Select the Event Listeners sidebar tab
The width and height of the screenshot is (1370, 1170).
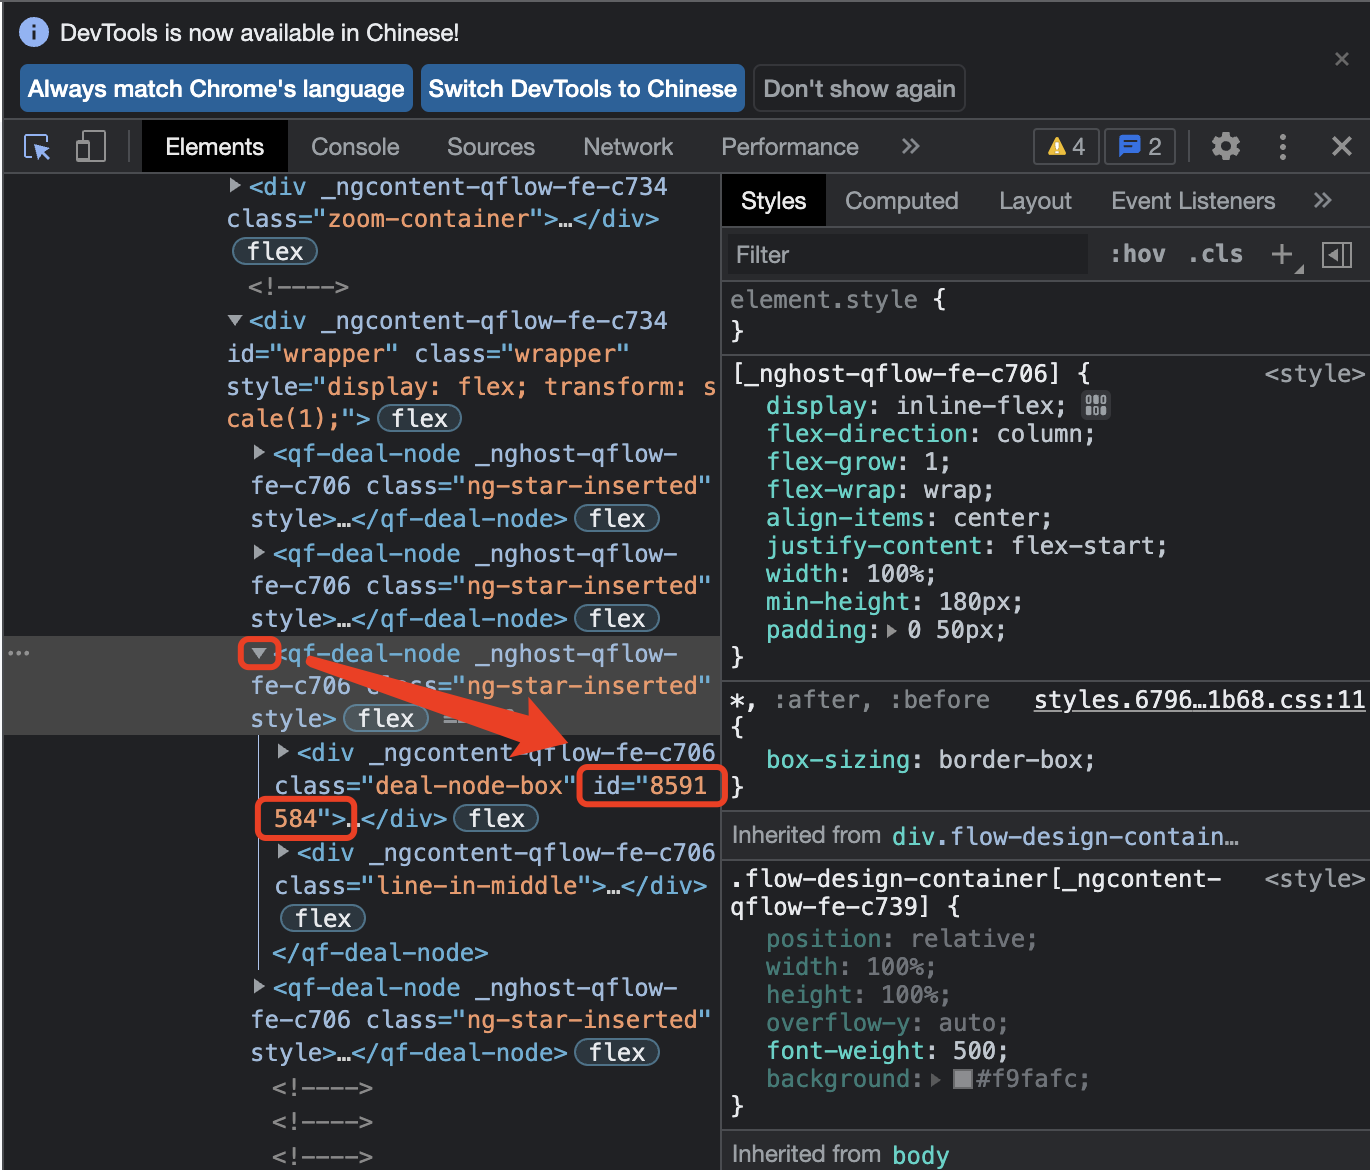coord(1193,201)
